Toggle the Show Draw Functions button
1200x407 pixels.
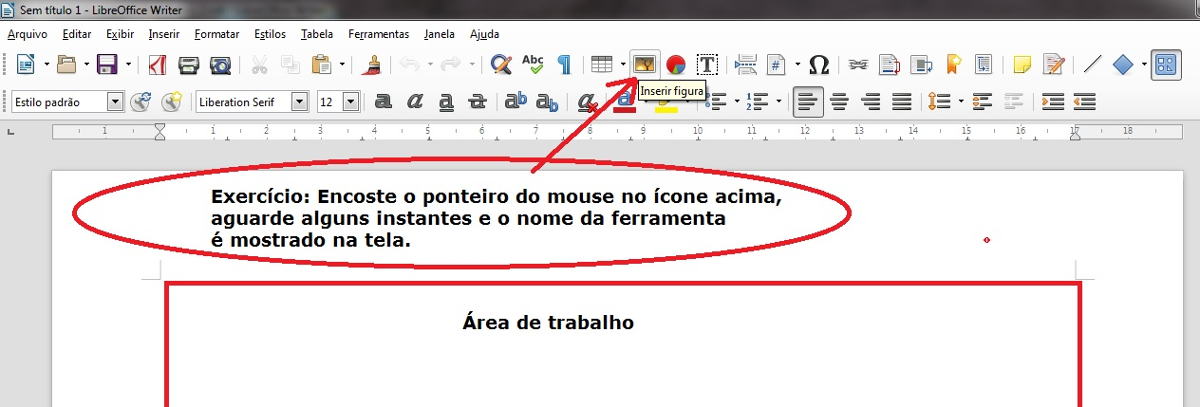pos(1165,65)
